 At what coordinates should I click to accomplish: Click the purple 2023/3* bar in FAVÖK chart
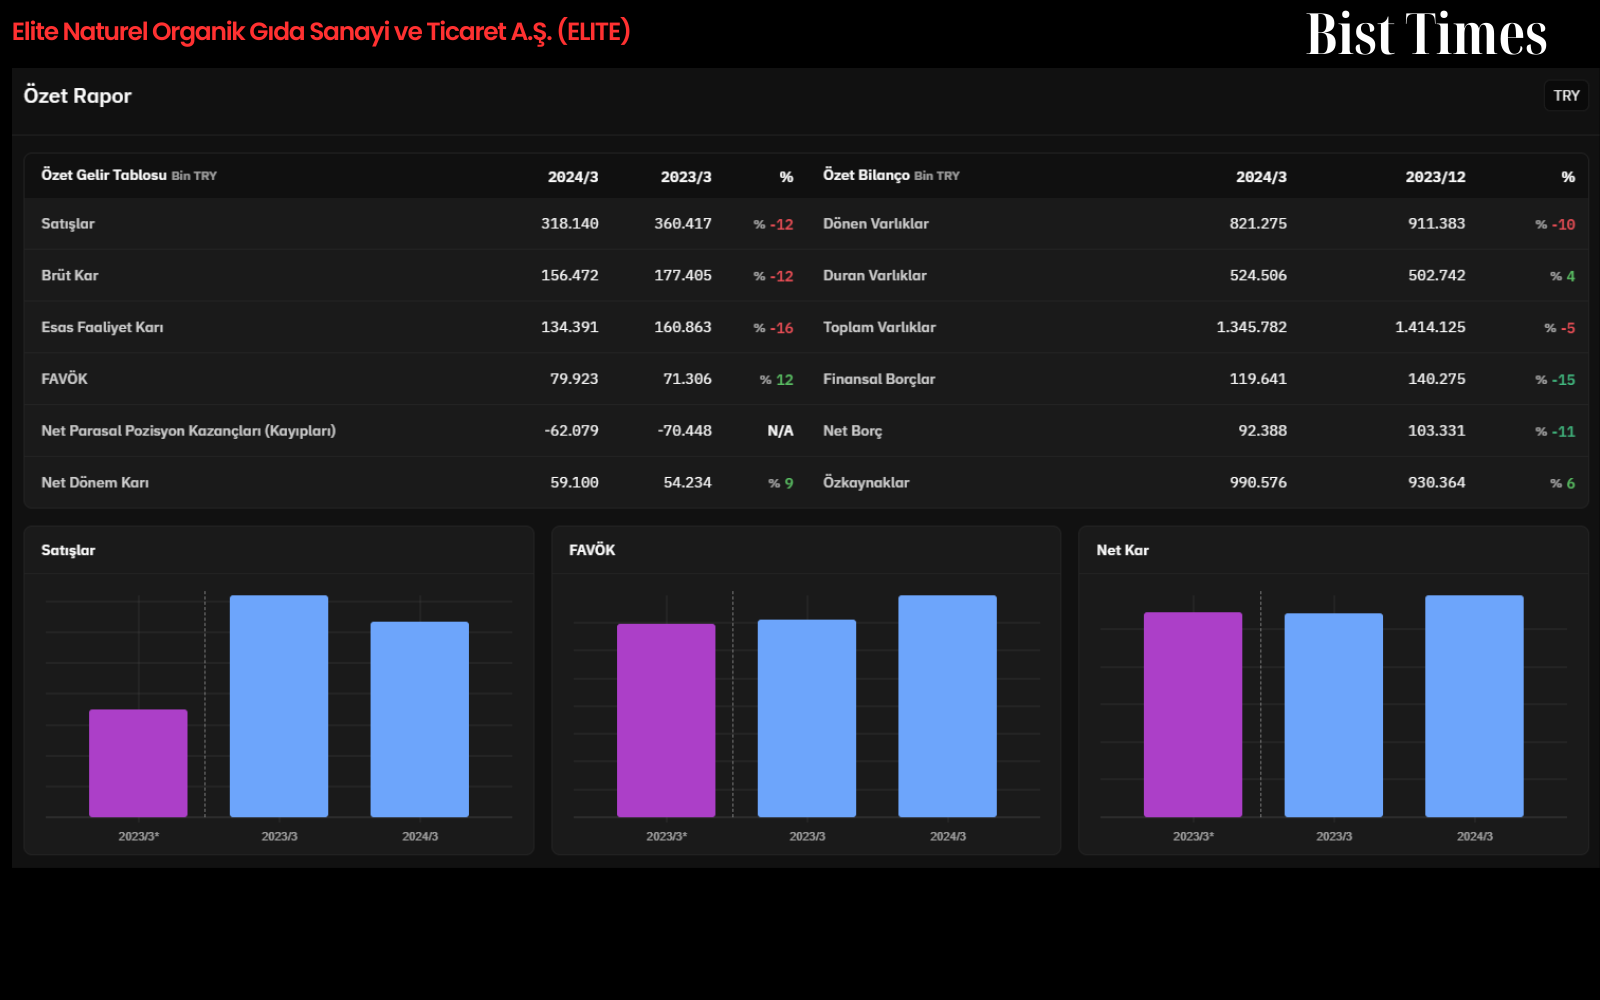click(666, 720)
